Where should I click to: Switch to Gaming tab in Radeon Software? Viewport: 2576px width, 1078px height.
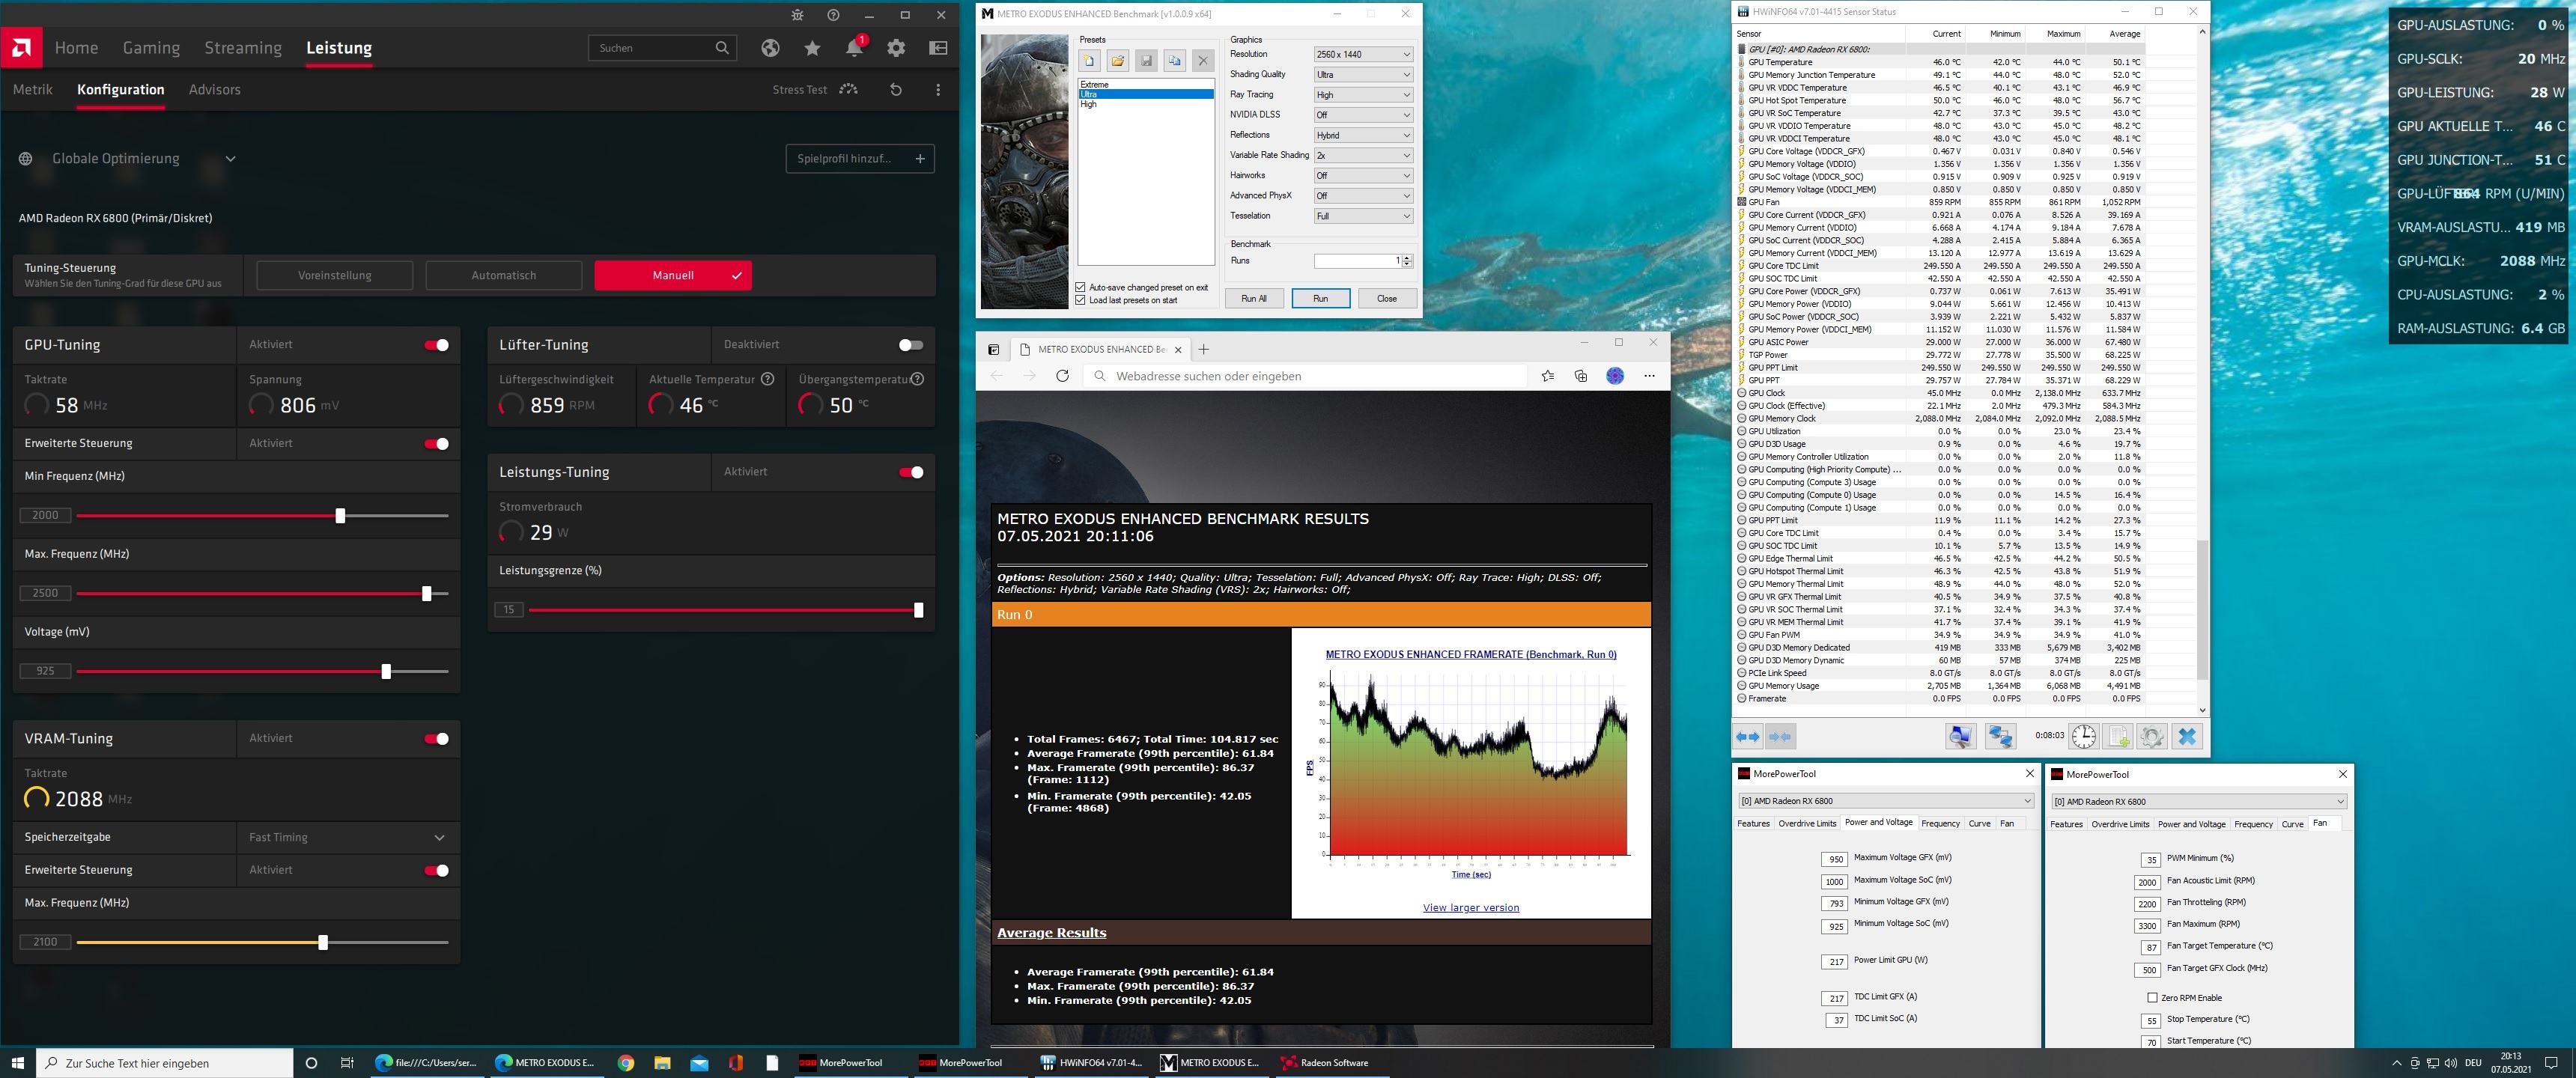coord(151,48)
